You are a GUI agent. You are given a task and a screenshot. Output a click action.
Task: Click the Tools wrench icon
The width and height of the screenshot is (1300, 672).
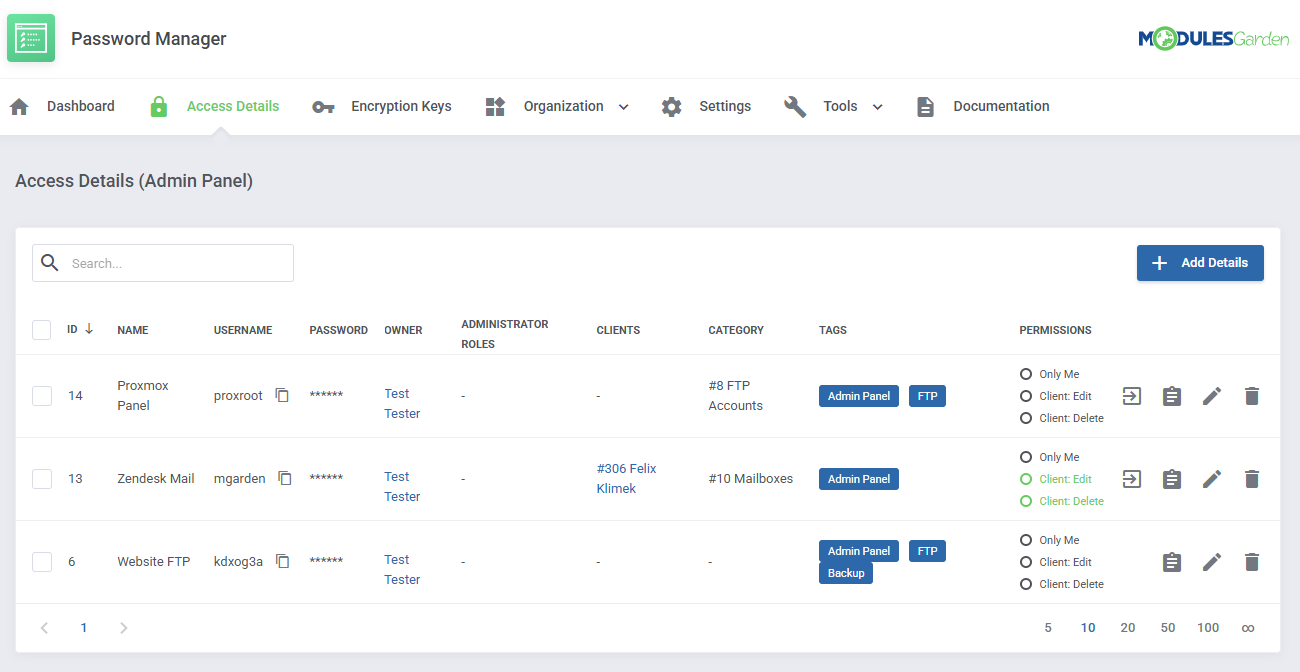click(795, 107)
